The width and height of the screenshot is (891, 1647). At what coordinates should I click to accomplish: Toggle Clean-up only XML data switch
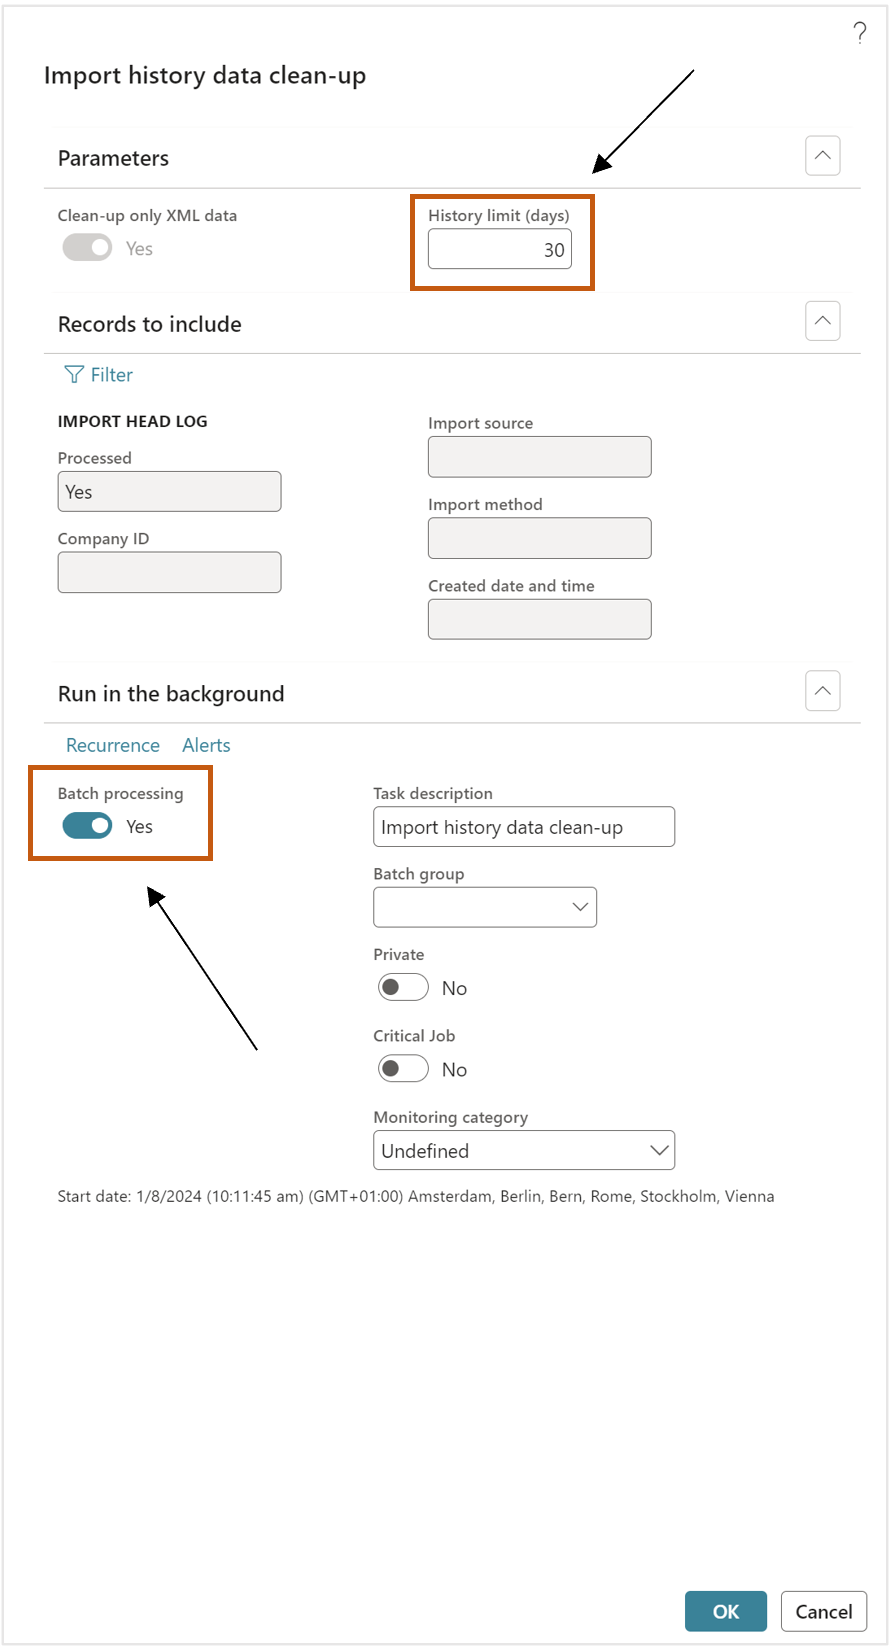[87, 248]
